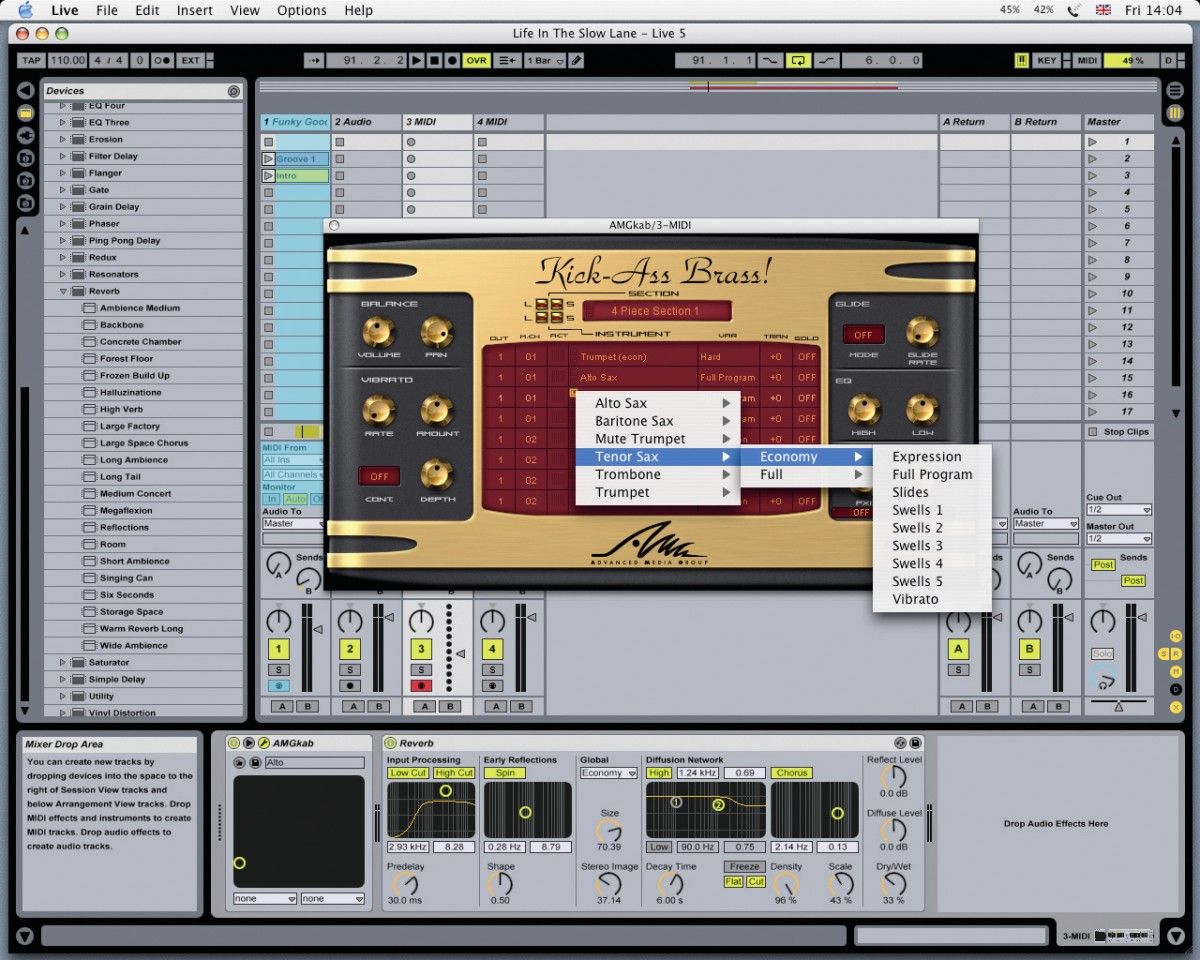Launch the Intro clip on track 1
This screenshot has width=1200, height=960.
pyautogui.click(x=268, y=176)
